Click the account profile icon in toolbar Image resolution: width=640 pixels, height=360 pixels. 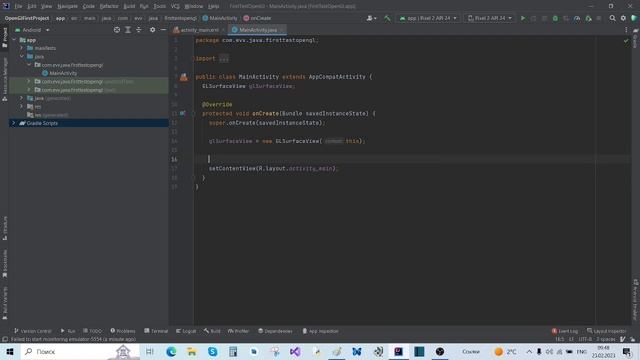(371, 18)
